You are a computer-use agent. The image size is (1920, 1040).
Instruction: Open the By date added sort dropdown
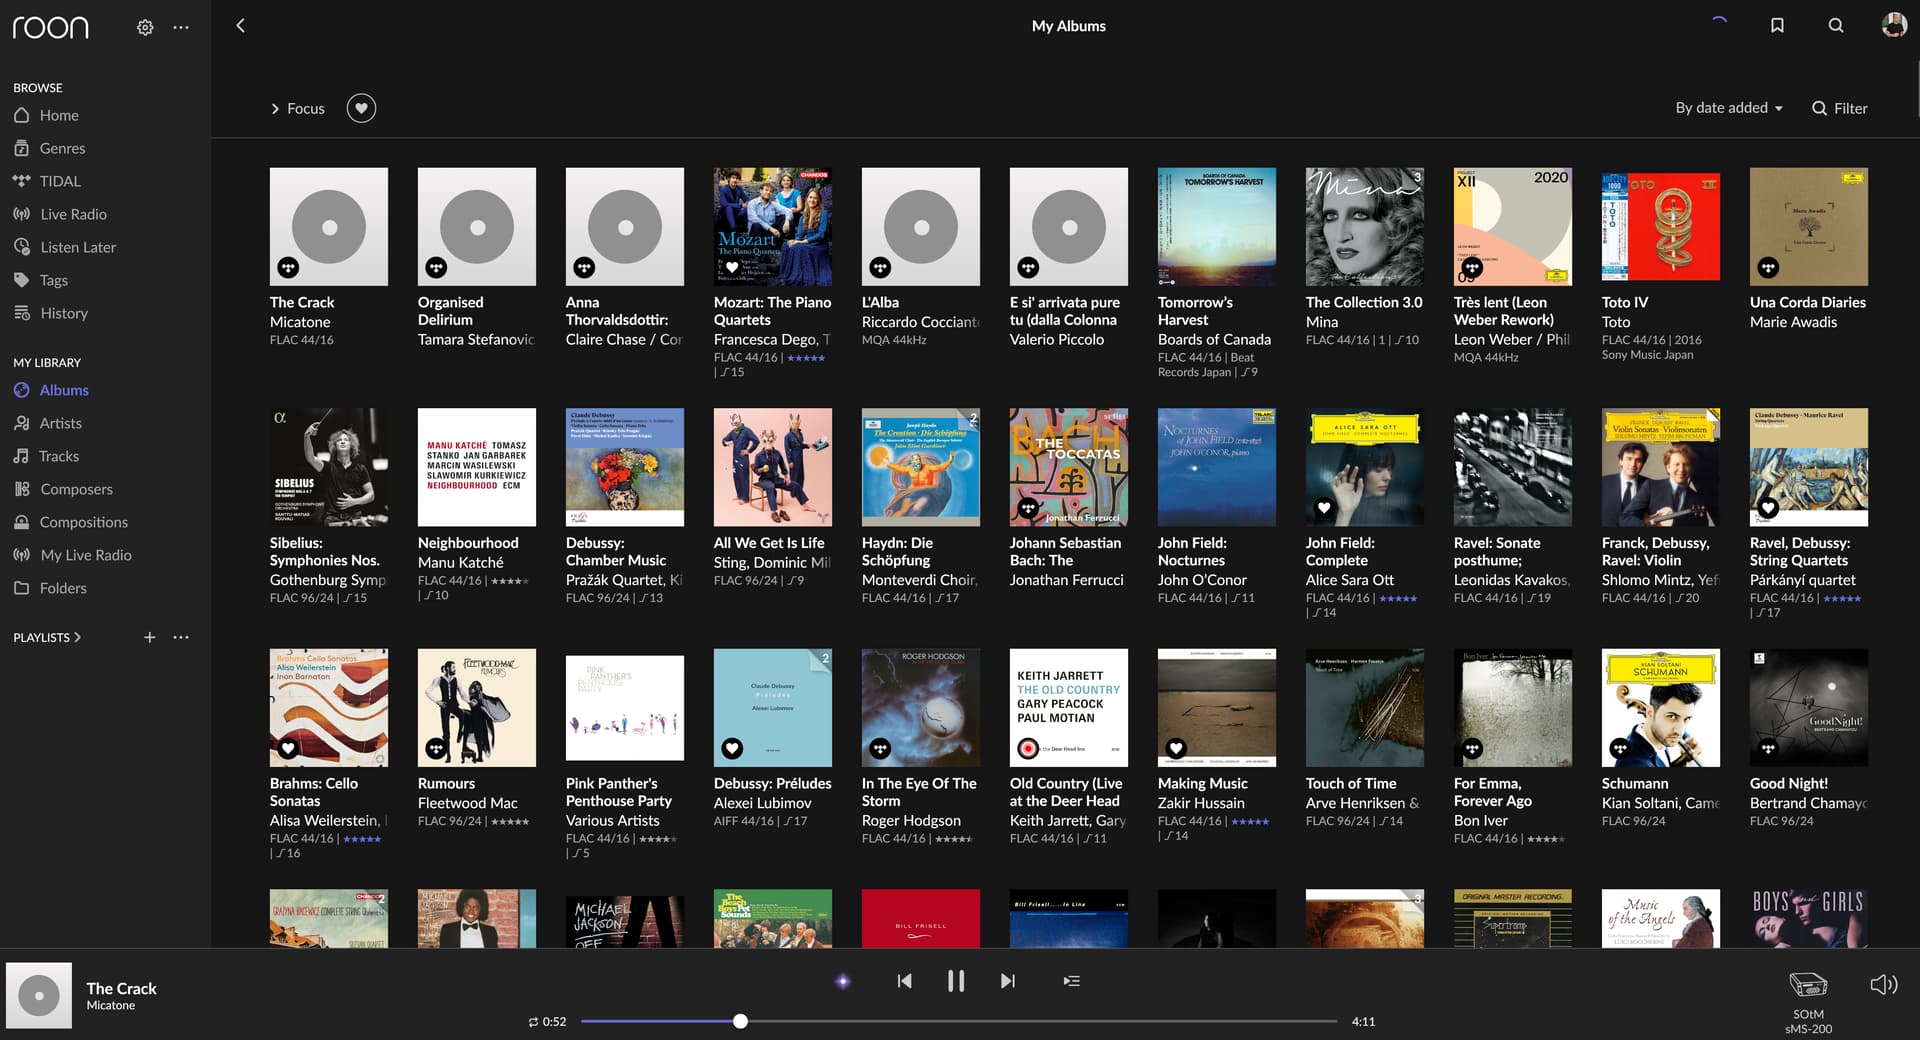(1728, 108)
